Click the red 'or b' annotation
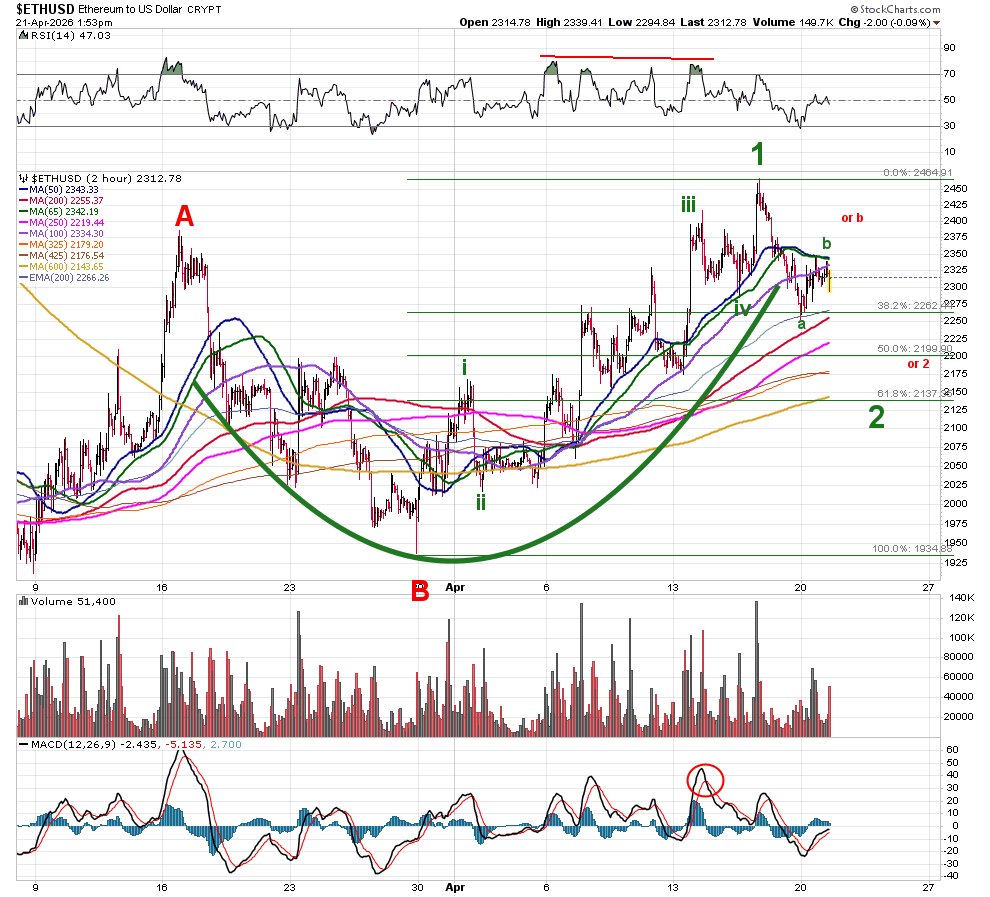Image resolution: width=990 pixels, height=897 pixels. 852,218
